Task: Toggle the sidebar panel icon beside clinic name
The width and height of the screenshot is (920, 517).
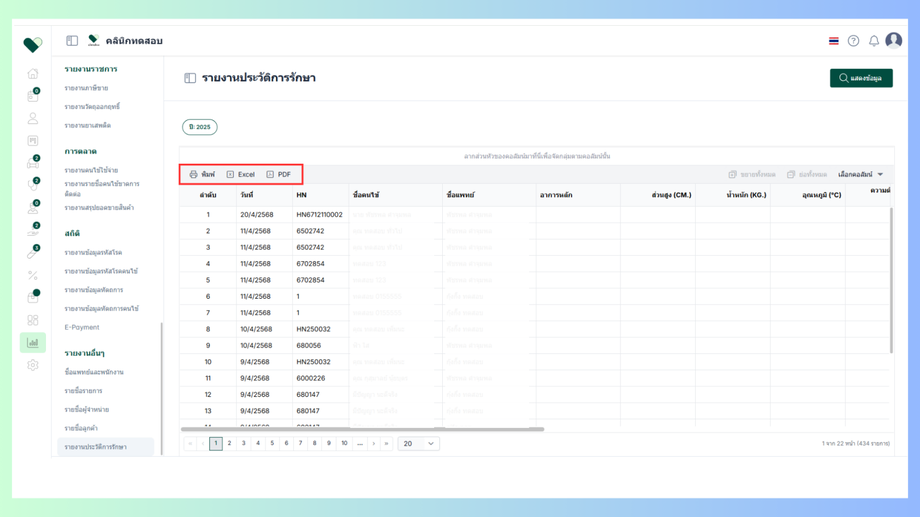Action: [x=72, y=40]
